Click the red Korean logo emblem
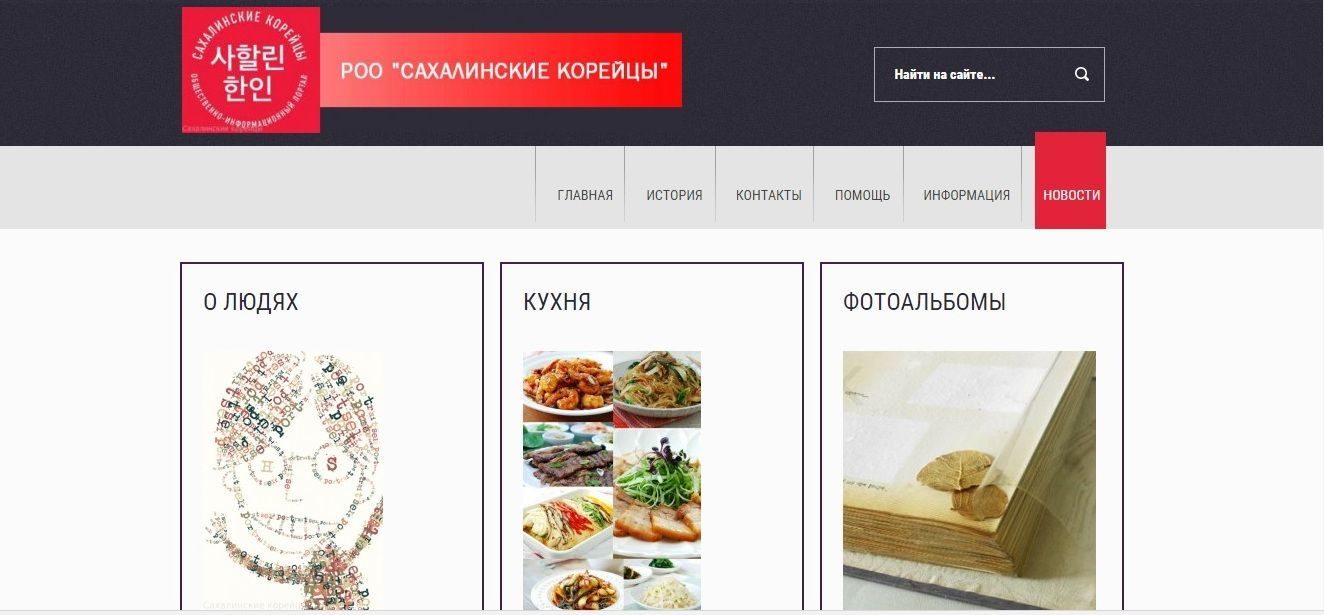 (x=251, y=70)
